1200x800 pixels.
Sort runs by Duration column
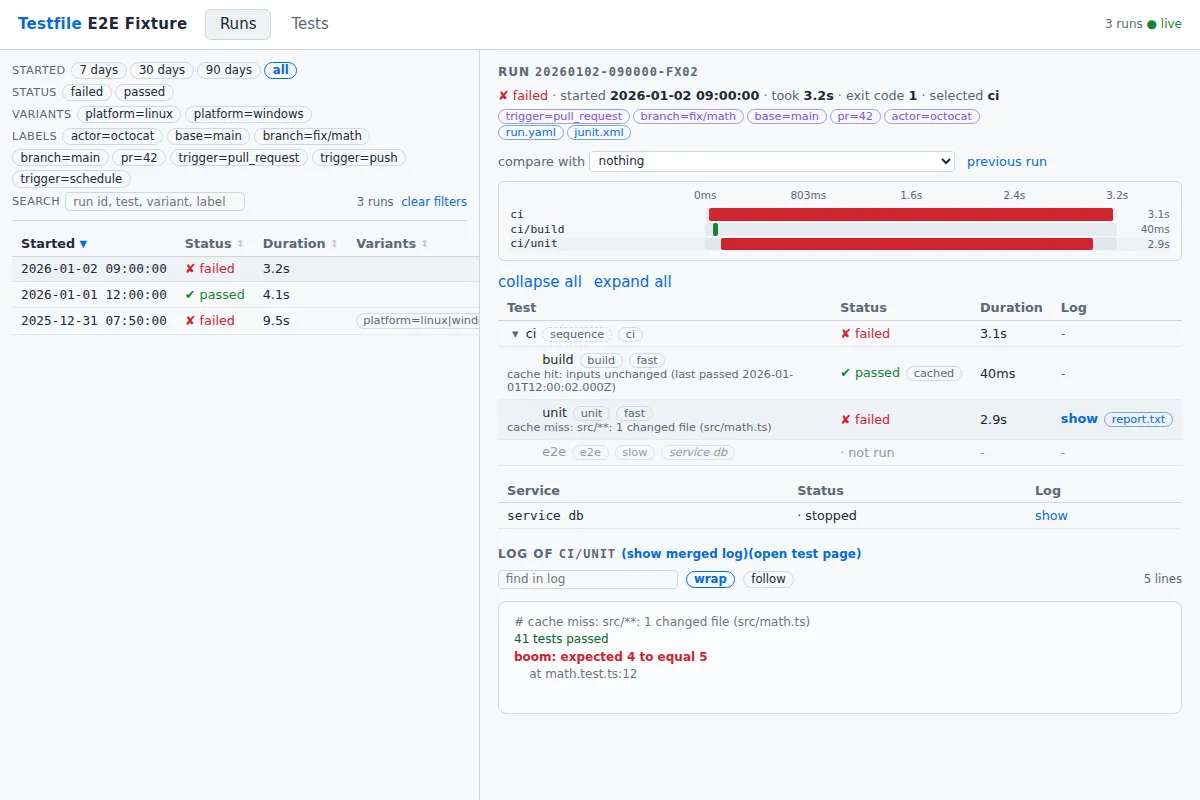(x=299, y=244)
